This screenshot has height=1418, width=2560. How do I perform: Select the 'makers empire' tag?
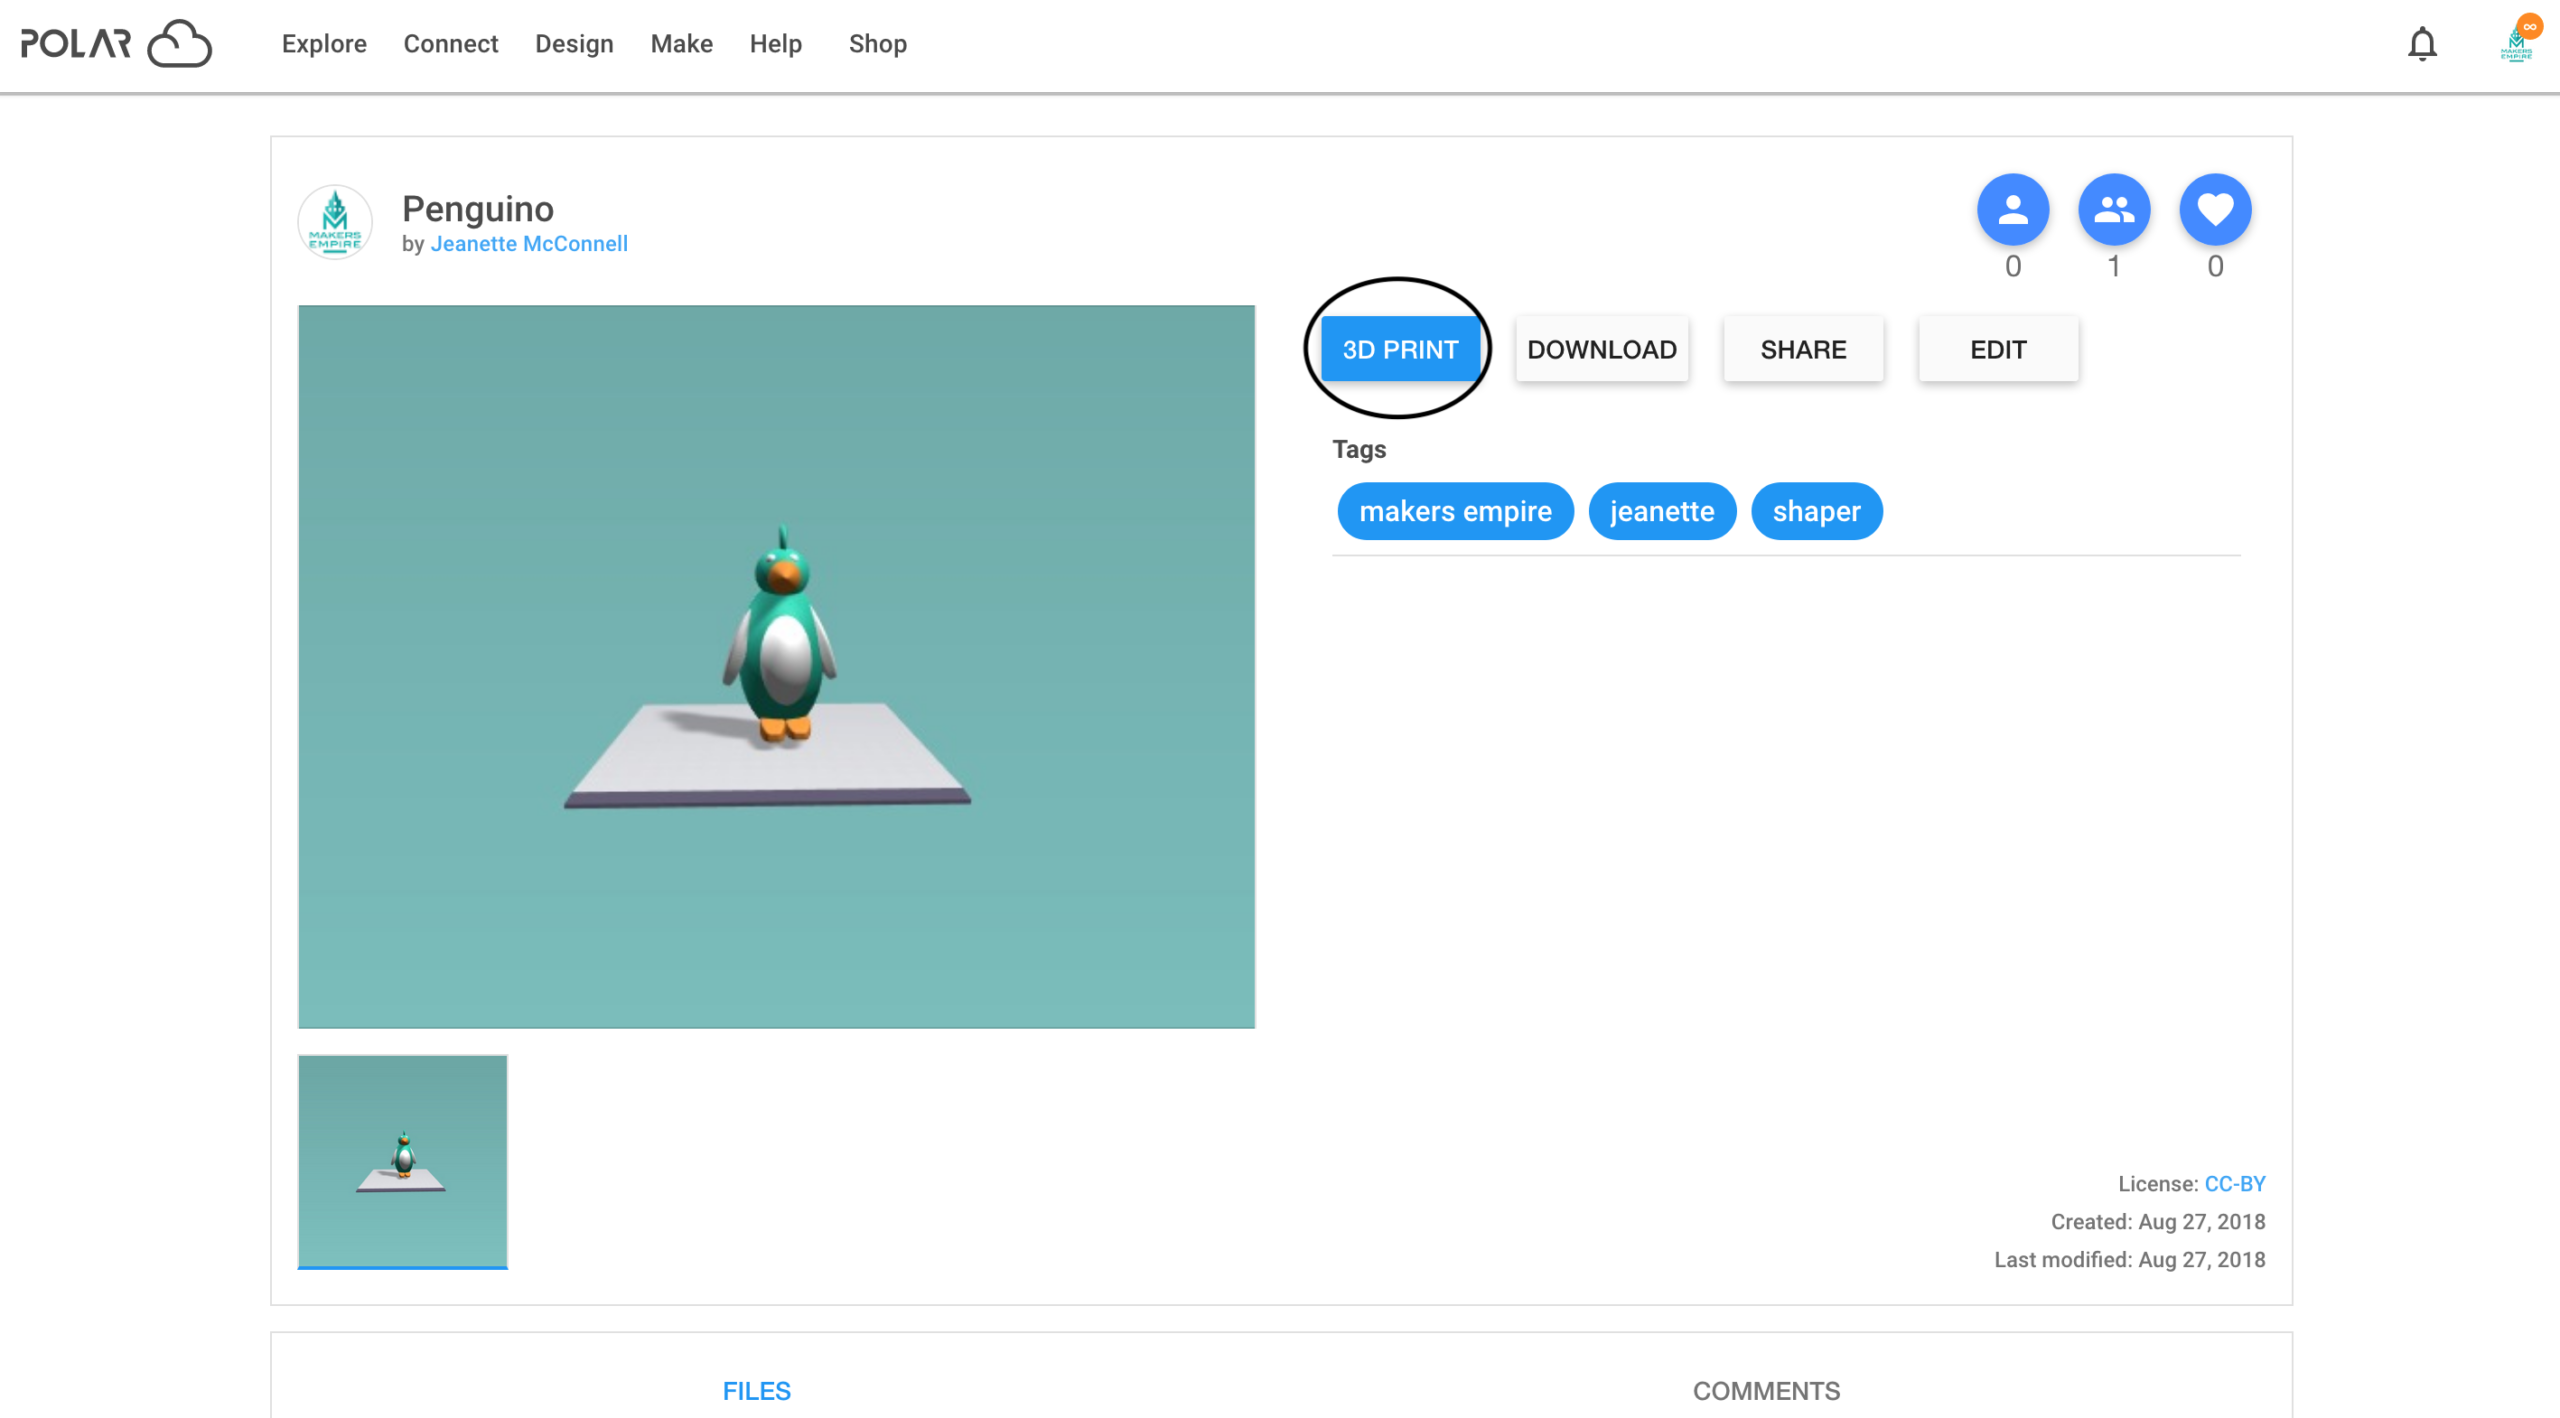1454,511
